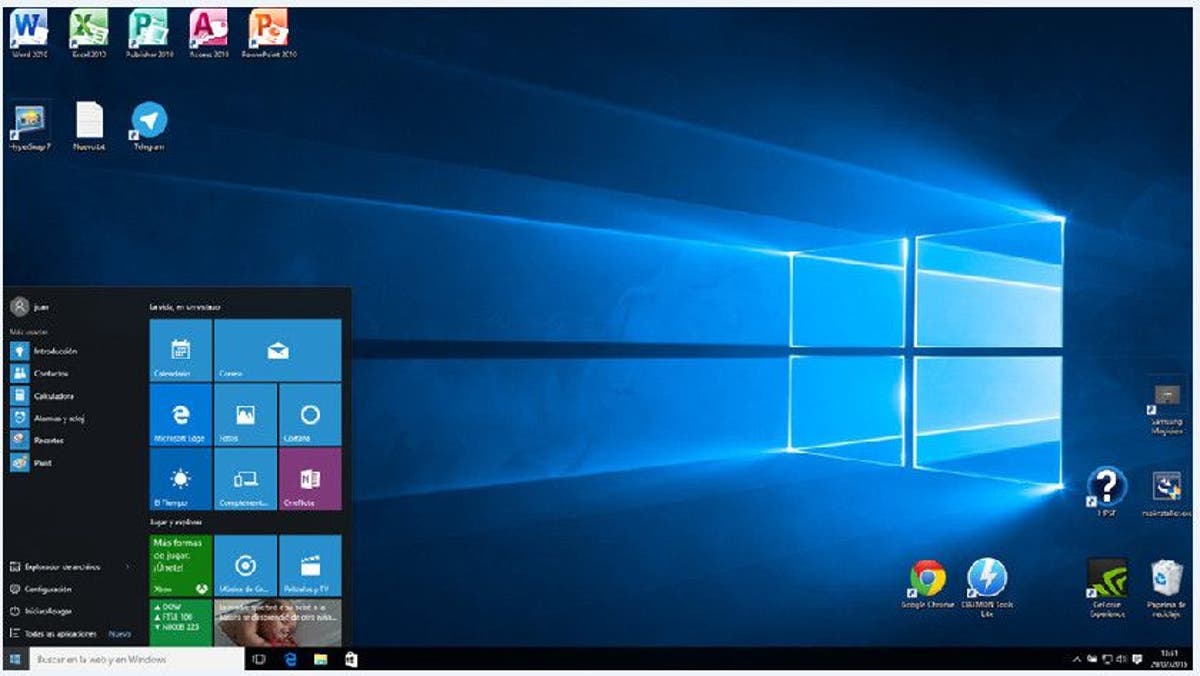
Task: Open Configuración in the Start menu
Action: tap(47, 589)
